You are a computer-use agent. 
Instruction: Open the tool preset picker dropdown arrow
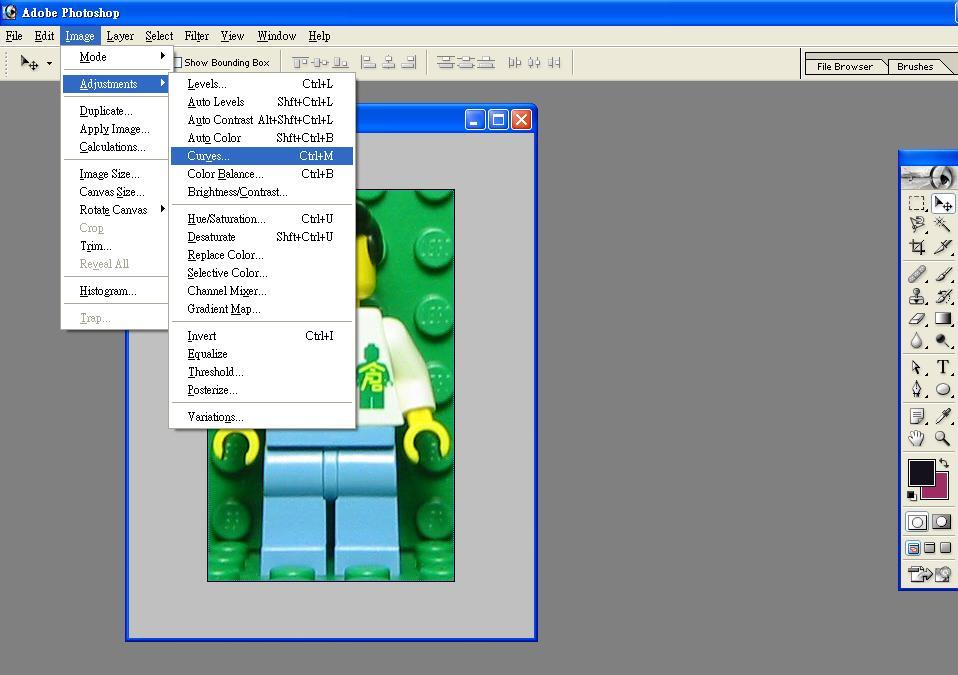point(49,63)
